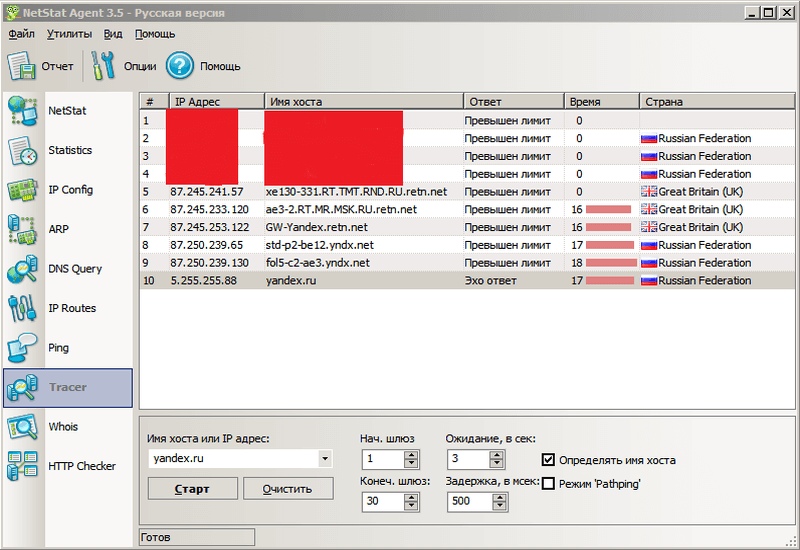The height and width of the screenshot is (550, 800).
Task: Increase the Нач. шлюз value
Action: pyautogui.click(x=411, y=455)
